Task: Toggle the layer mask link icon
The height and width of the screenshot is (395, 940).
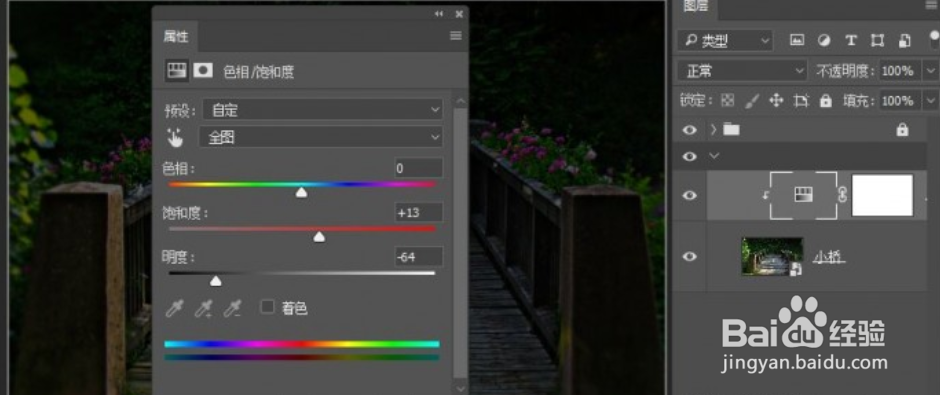Action: pos(842,195)
